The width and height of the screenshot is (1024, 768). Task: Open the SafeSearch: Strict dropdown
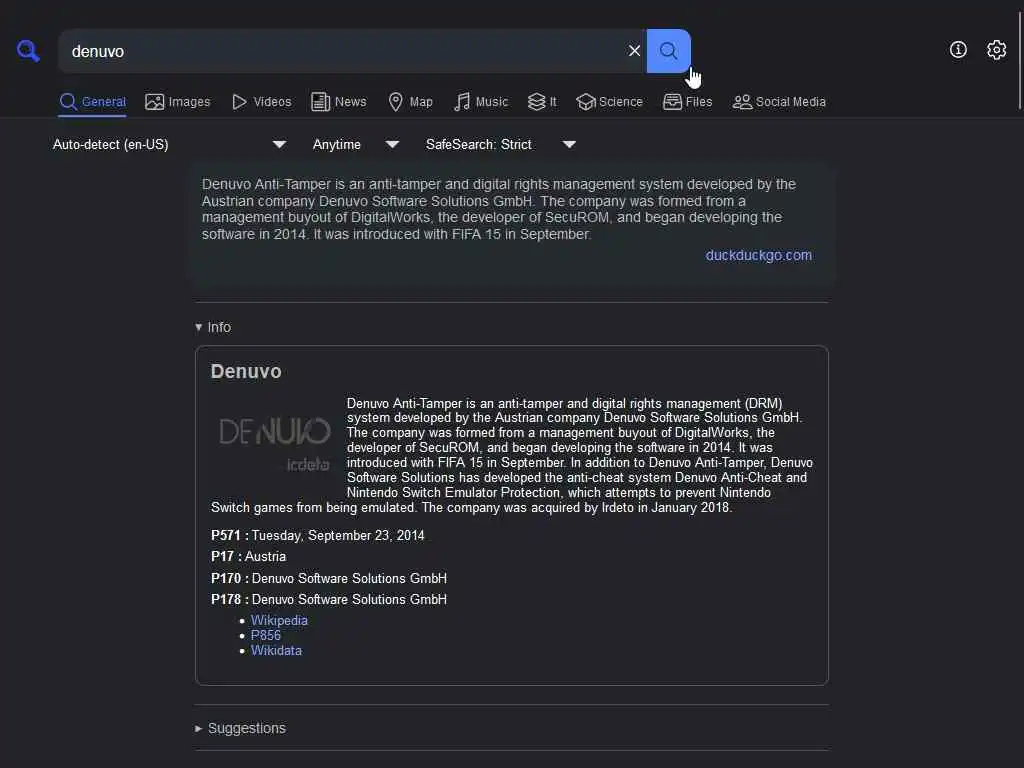[501, 144]
